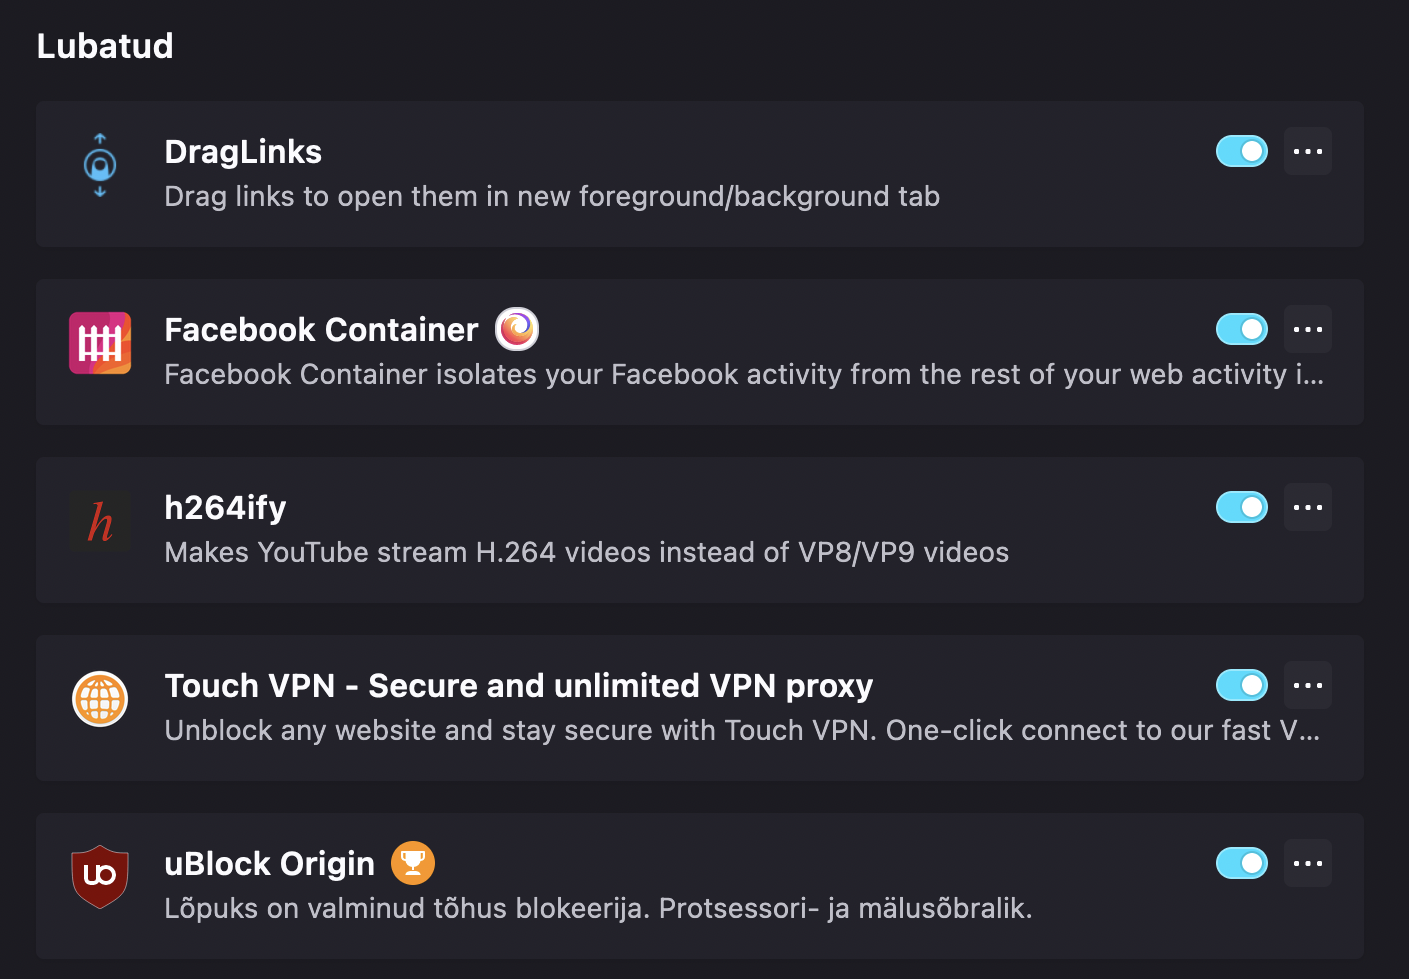
Task: Disable the Touch VPN toggle
Action: click(1242, 685)
